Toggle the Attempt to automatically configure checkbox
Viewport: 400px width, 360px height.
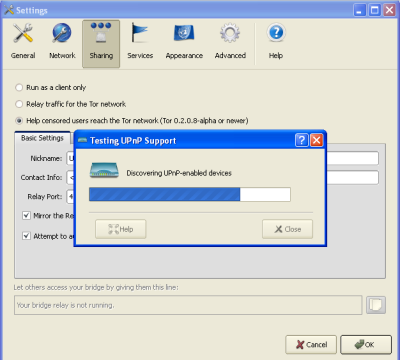(x=26, y=236)
